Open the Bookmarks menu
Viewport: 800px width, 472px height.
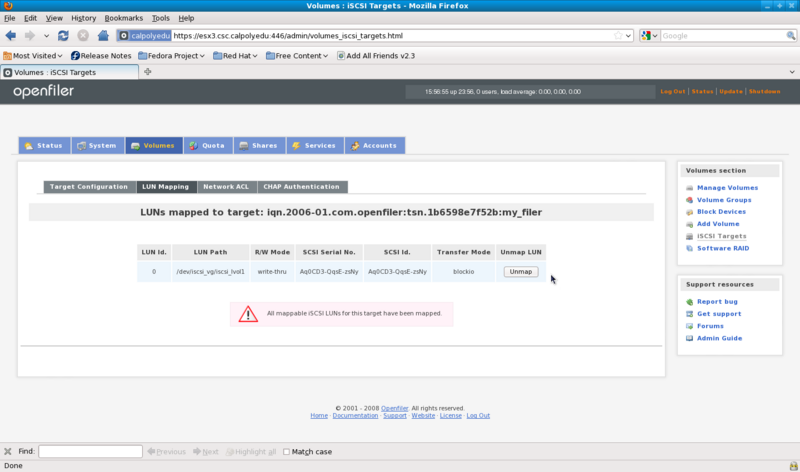(123, 18)
